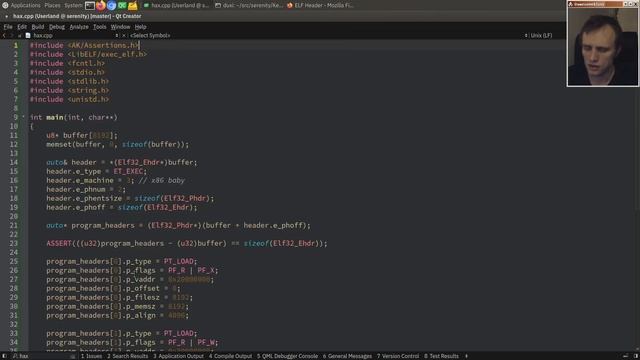The image size is (640, 360).
Task: Open the Help menu
Action: click(x=140, y=27)
